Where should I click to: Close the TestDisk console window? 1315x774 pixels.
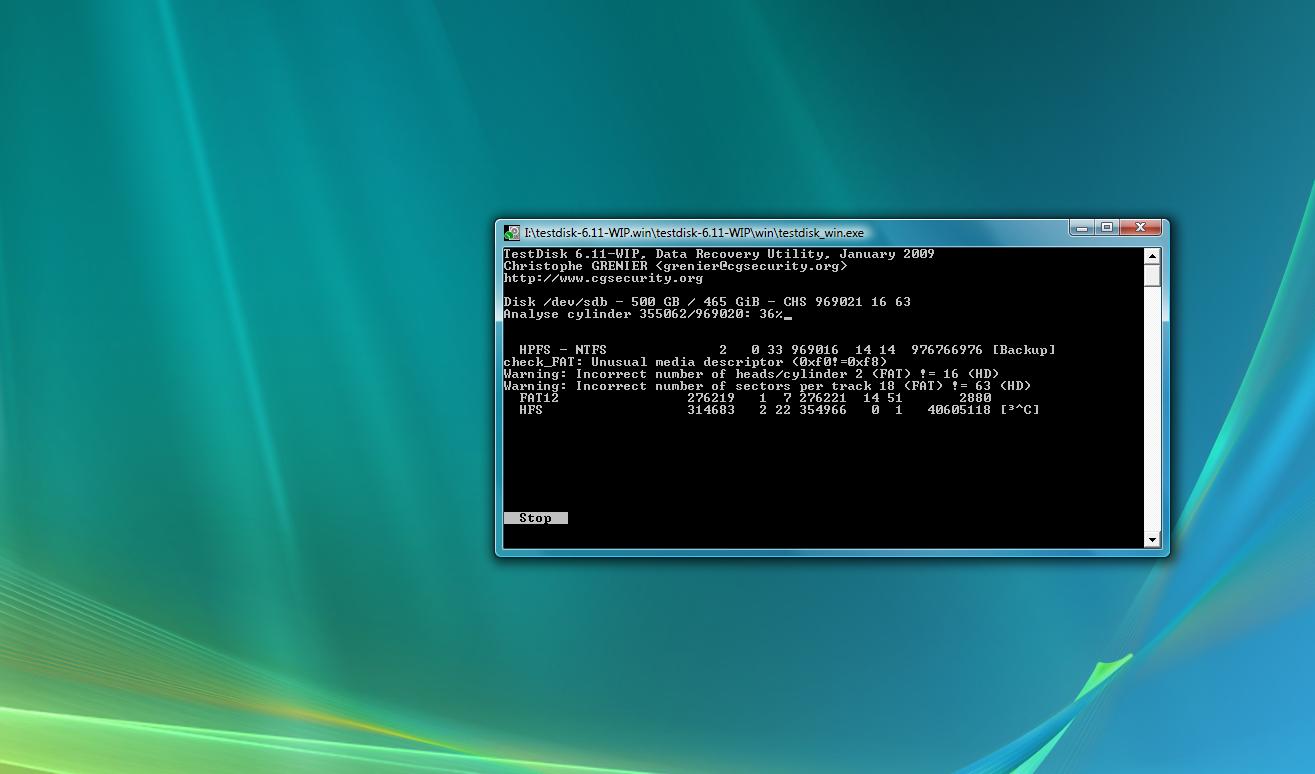(x=1140, y=228)
